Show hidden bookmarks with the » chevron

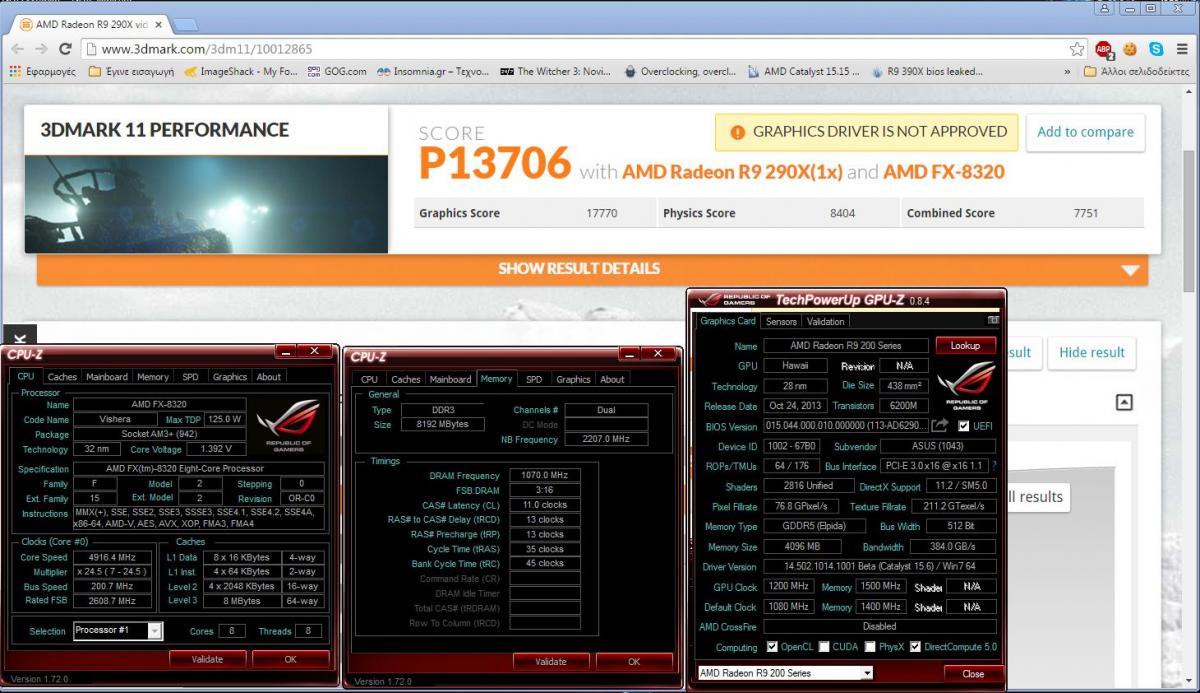[1069, 72]
